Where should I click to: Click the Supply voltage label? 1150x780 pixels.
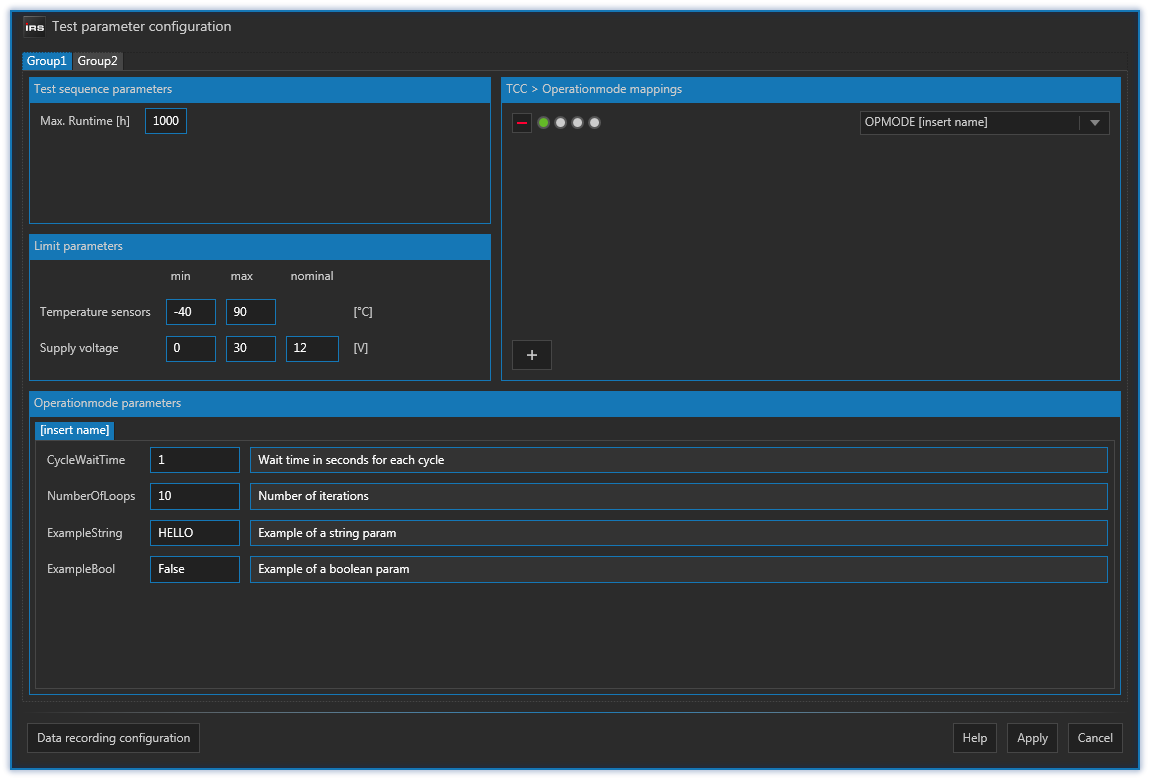[x=78, y=348]
